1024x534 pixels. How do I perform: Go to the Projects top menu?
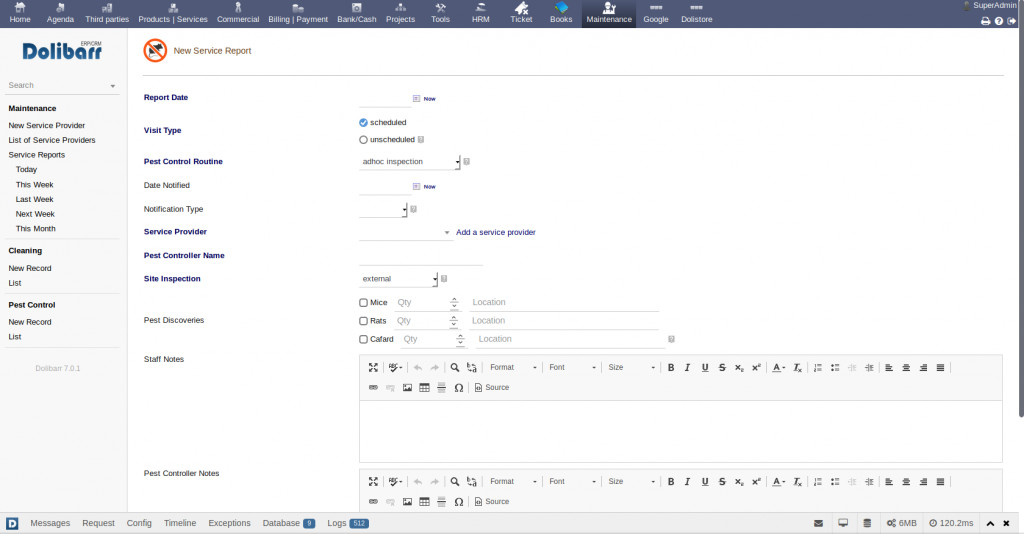coord(400,13)
